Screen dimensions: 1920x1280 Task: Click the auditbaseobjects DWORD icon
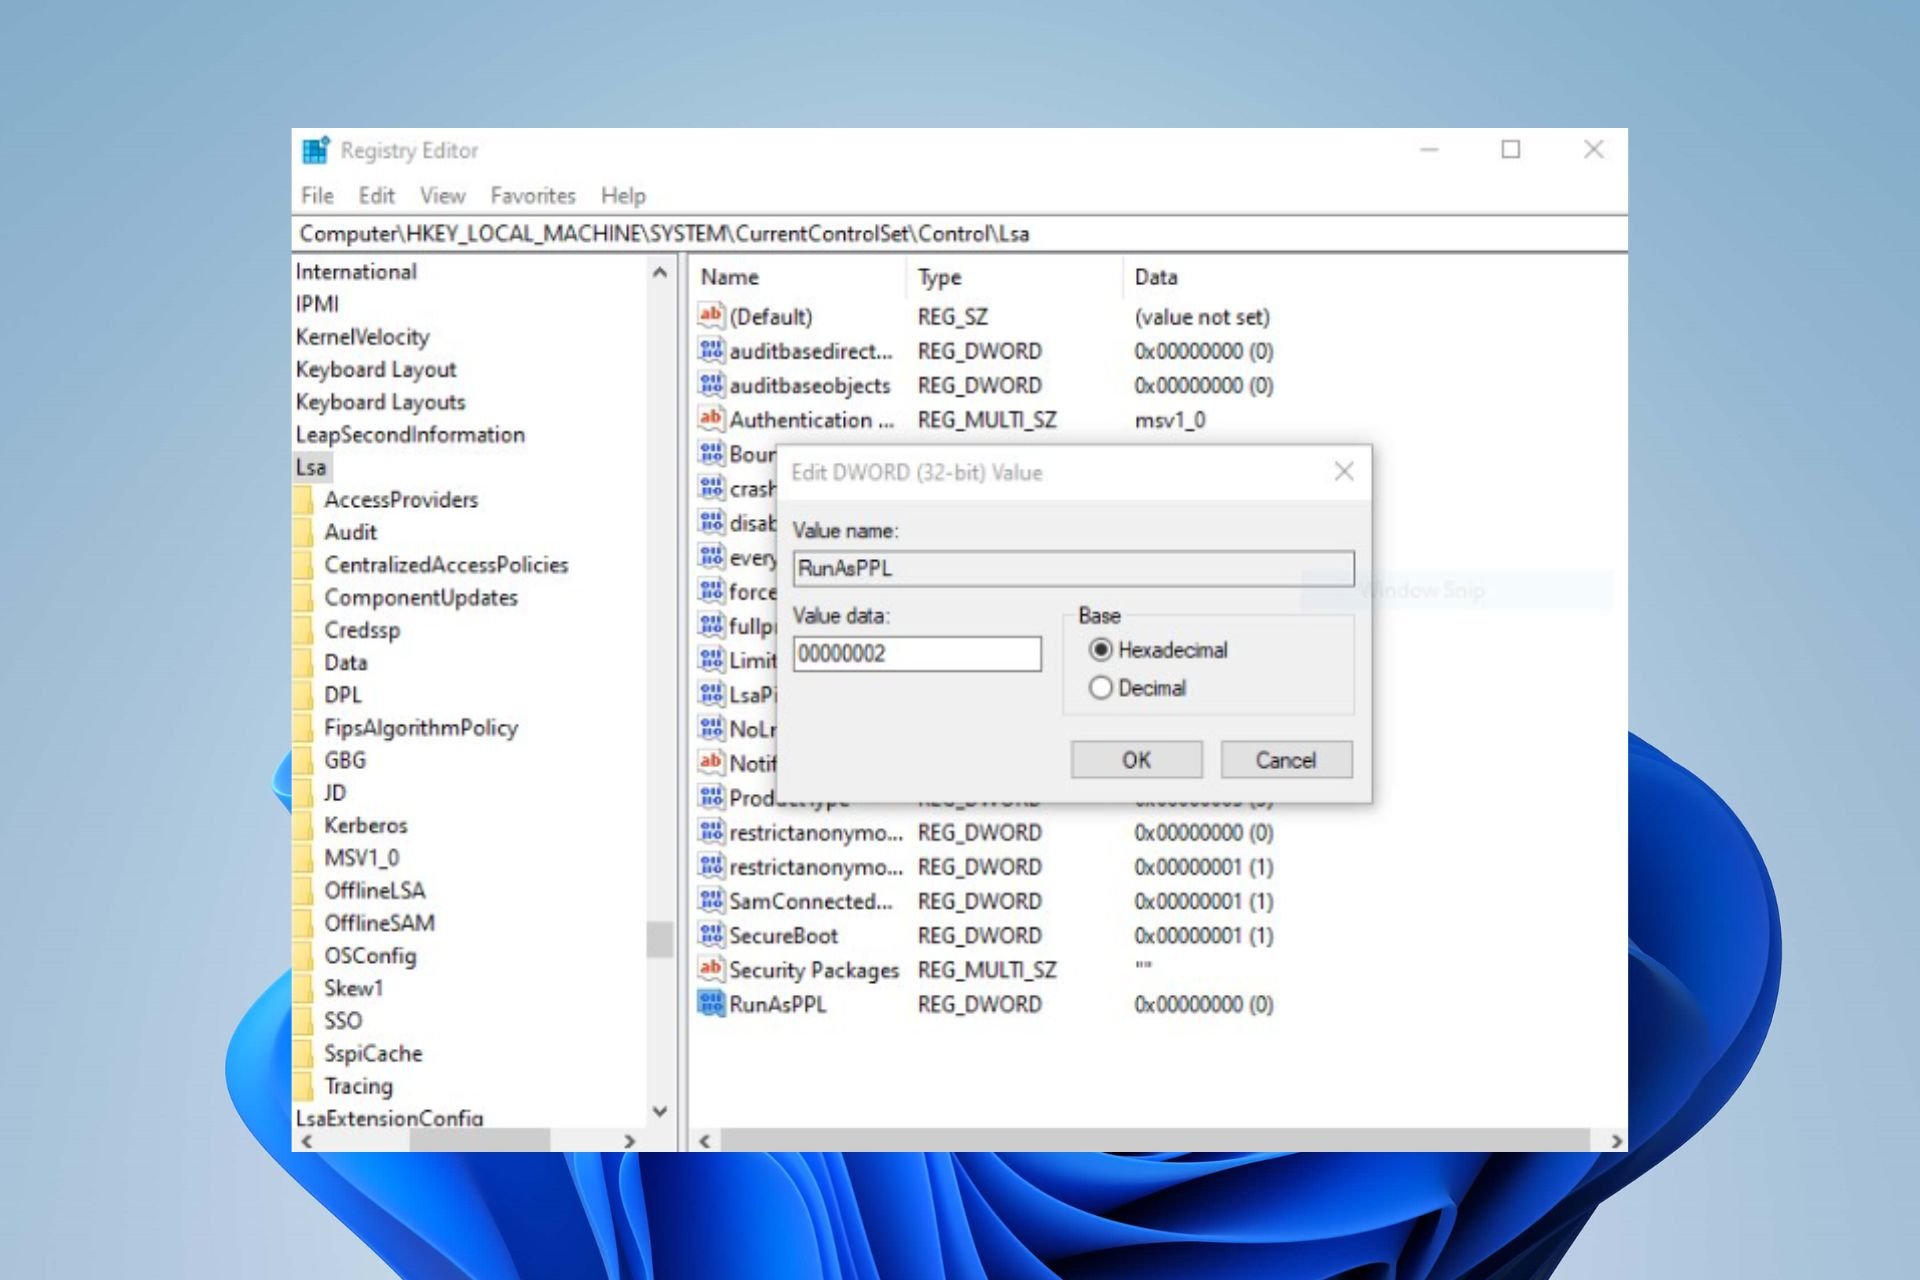[x=711, y=384]
